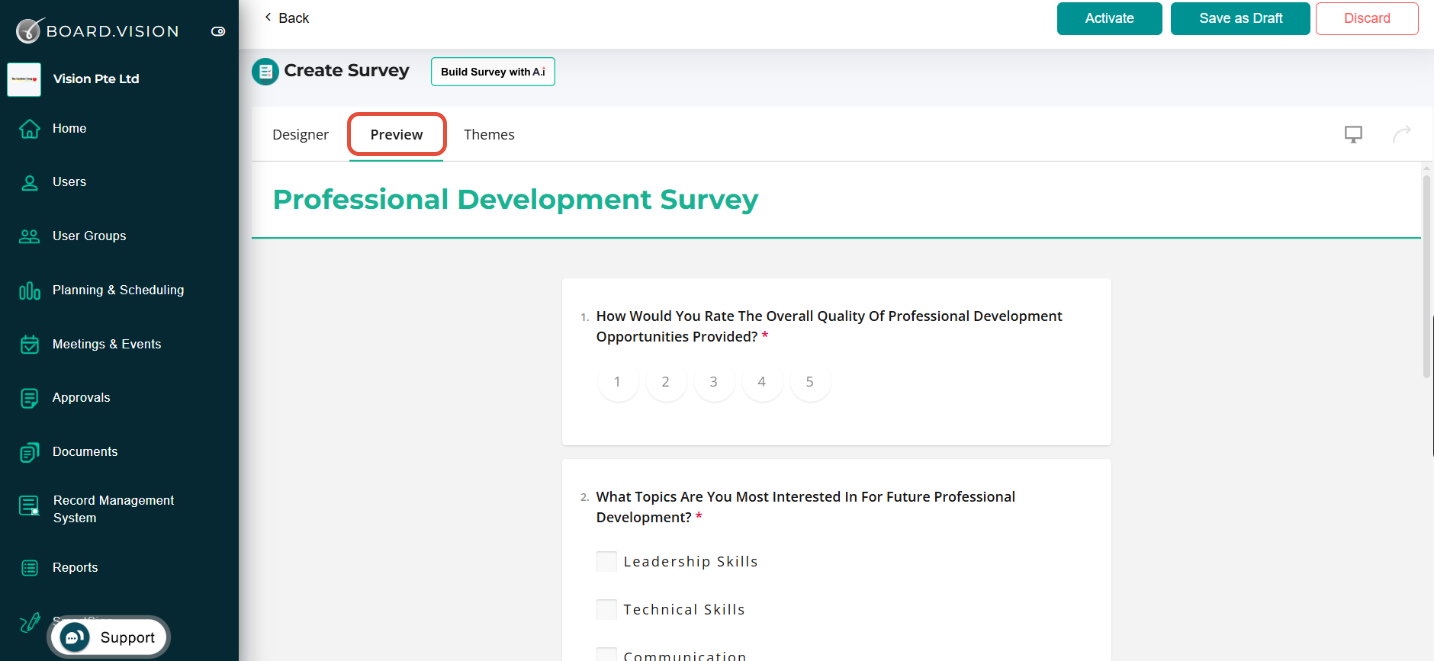Image resolution: width=1434 pixels, height=661 pixels.
Task: Open Meetings & Events
Action: (107, 344)
